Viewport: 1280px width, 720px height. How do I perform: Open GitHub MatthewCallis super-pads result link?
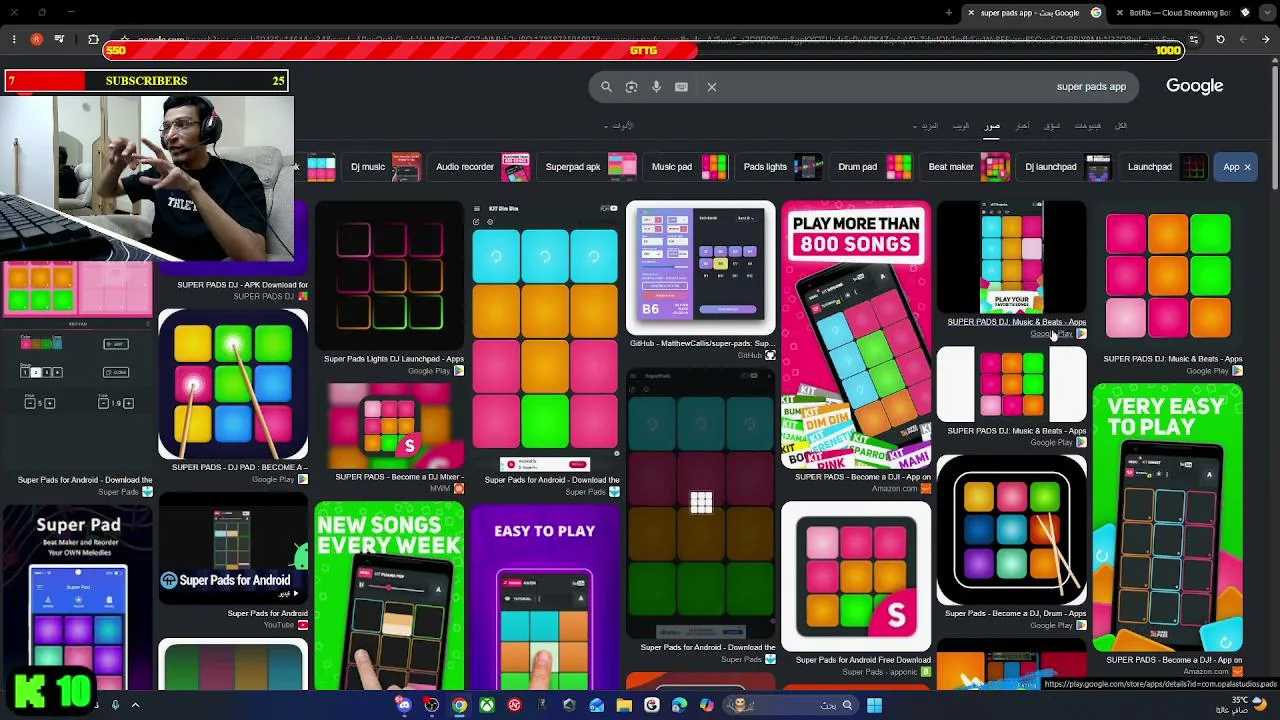[702, 344]
